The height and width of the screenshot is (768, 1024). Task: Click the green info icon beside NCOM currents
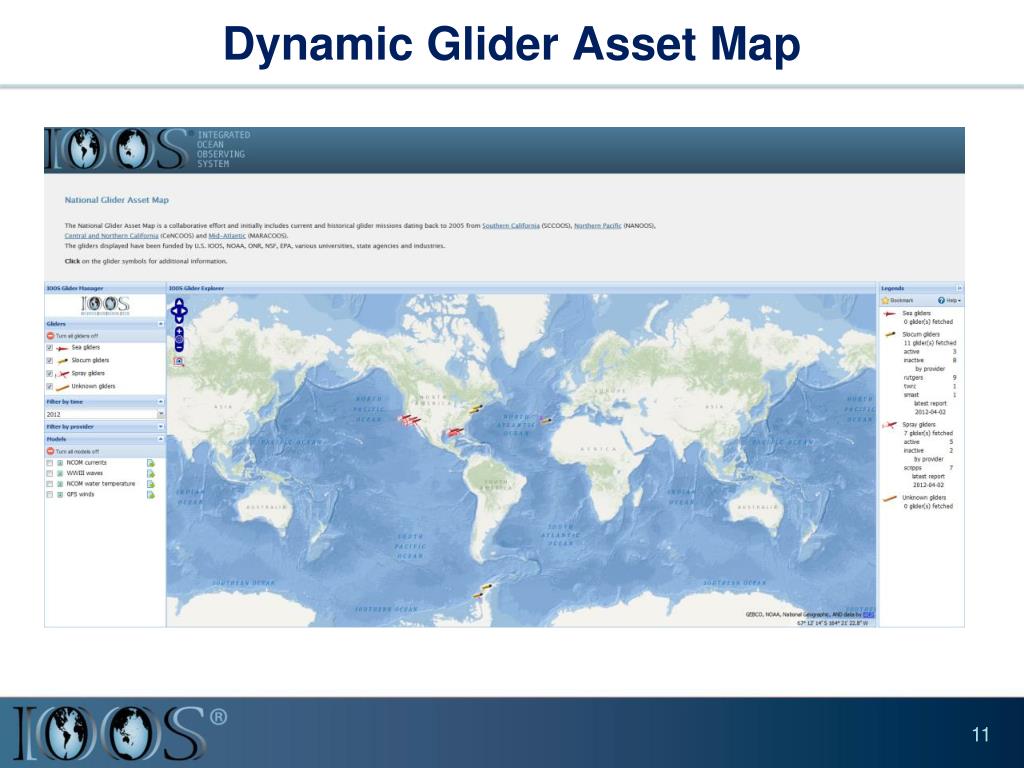coord(60,463)
